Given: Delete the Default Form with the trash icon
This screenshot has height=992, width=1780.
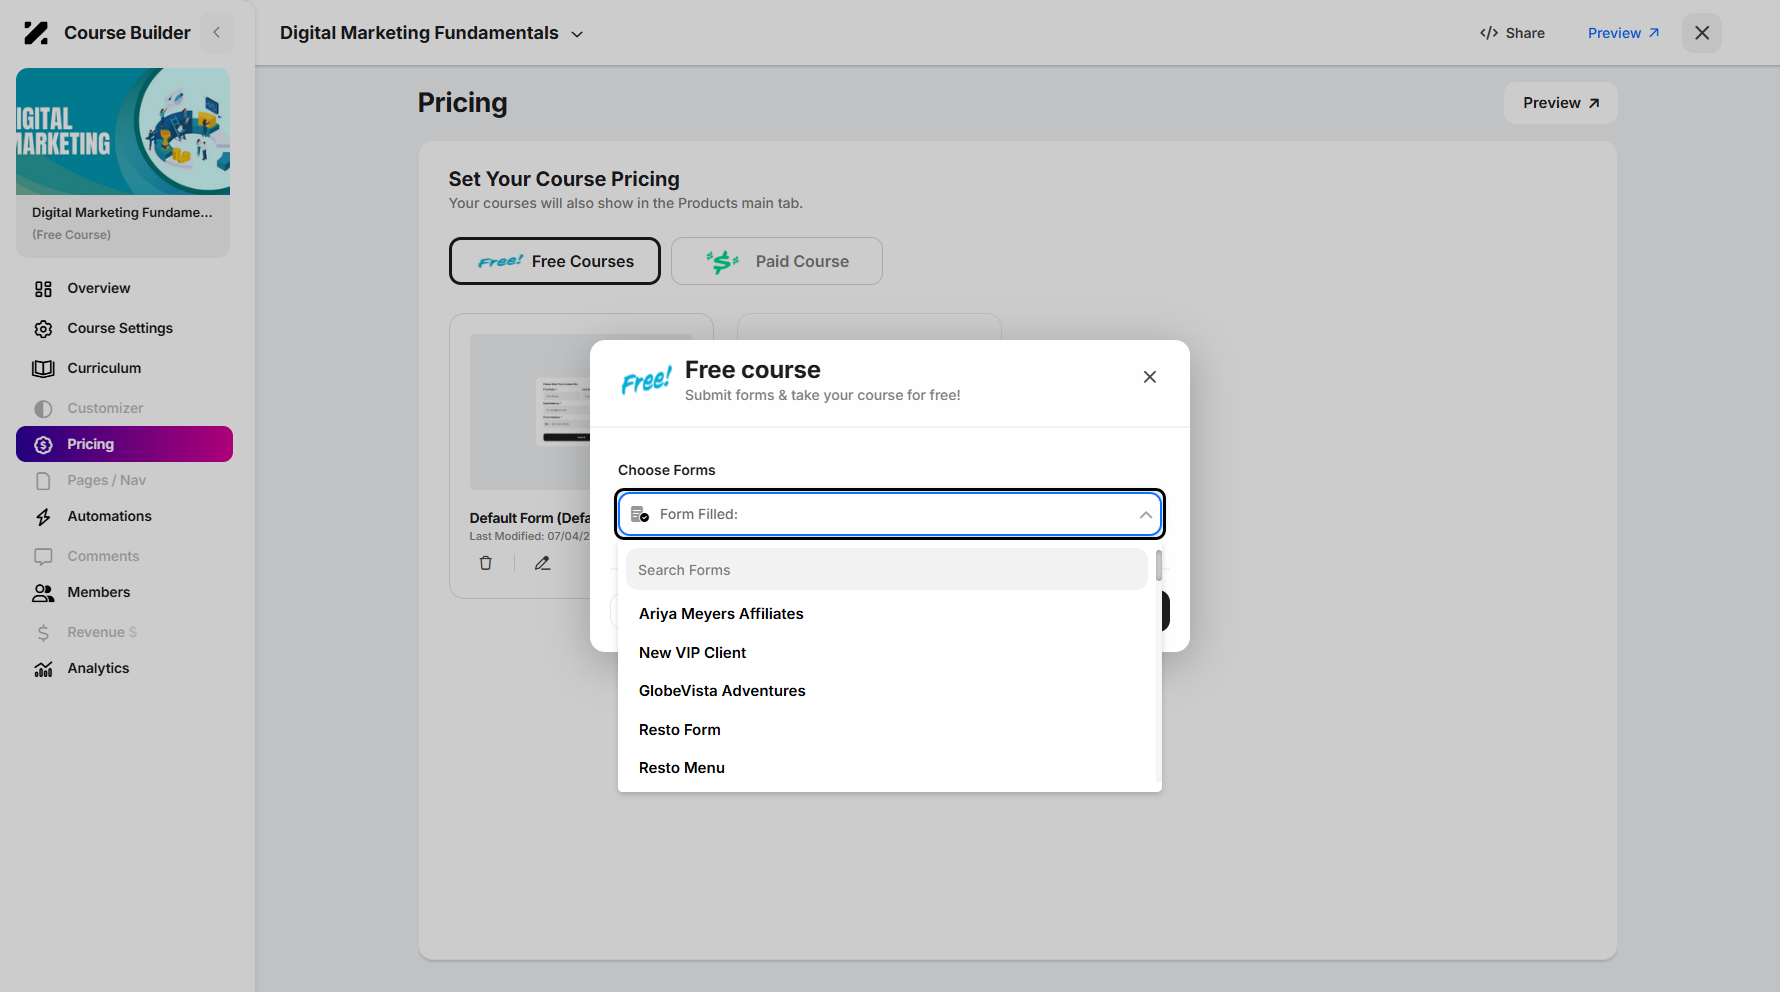Looking at the screenshot, I should [x=486, y=563].
